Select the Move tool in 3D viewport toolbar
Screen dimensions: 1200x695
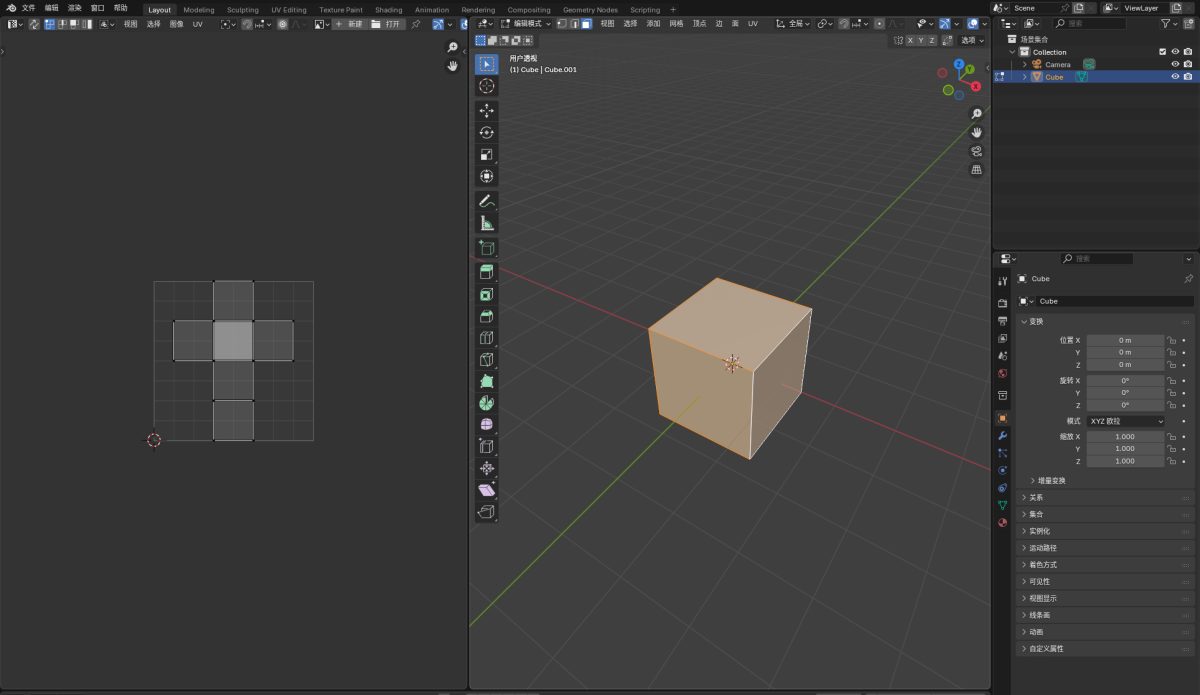tap(486, 110)
